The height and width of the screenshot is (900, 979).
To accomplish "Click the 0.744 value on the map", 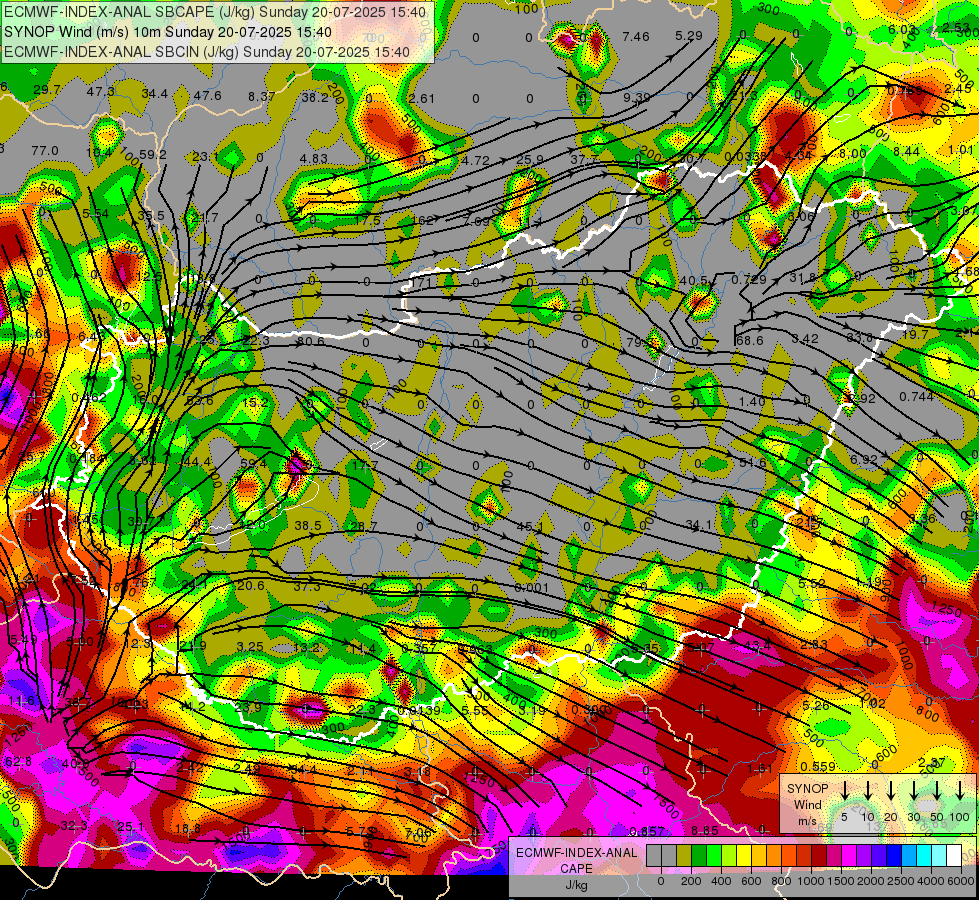I will coord(917,397).
